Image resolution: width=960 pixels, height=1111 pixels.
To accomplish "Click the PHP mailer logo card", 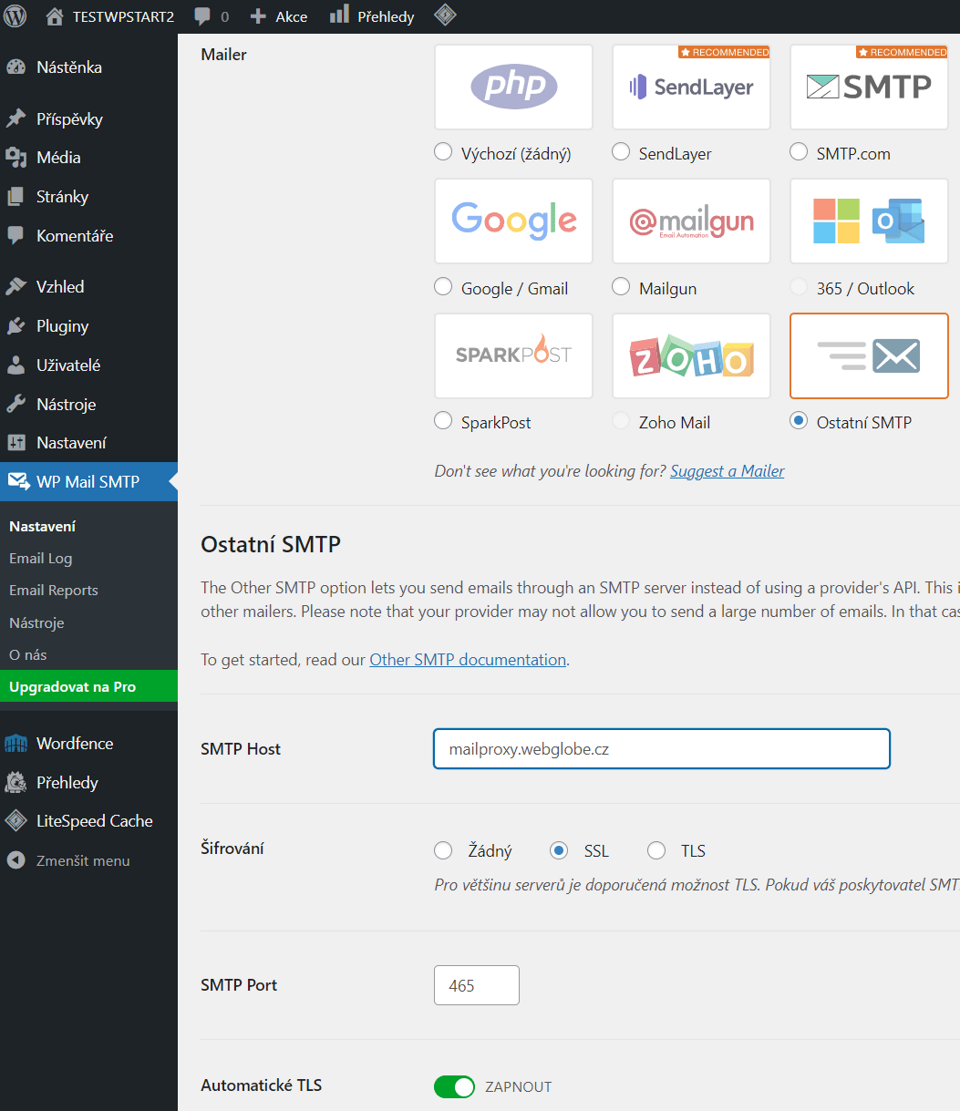I will [x=514, y=86].
